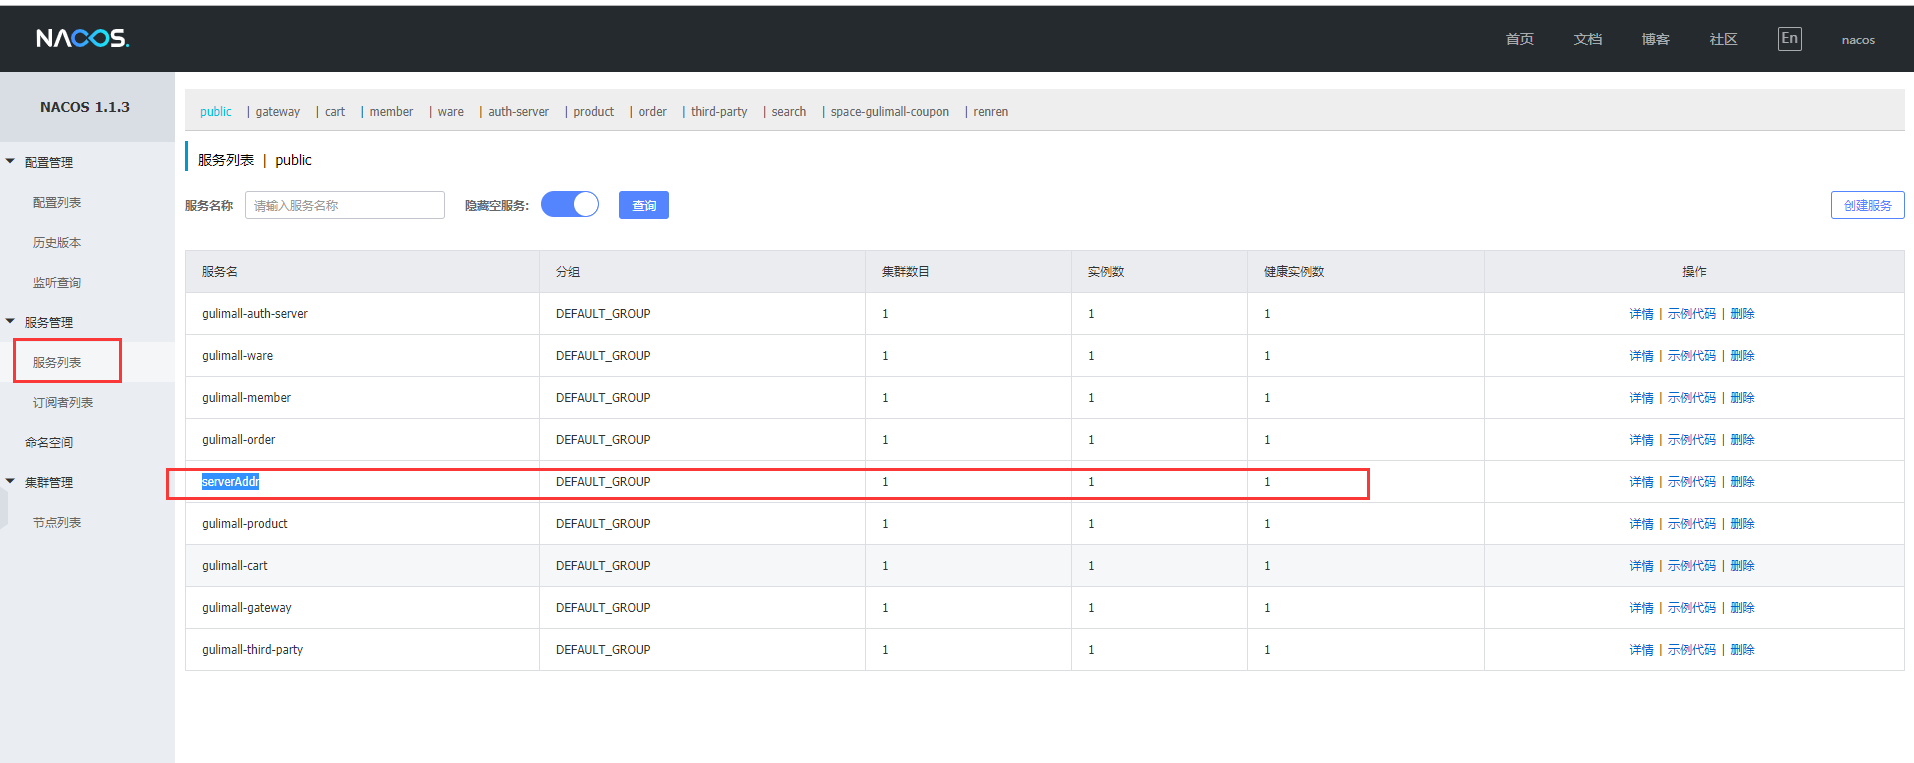The height and width of the screenshot is (763, 1914).
Task: Go to 首页 in the top navigation
Action: [1519, 39]
